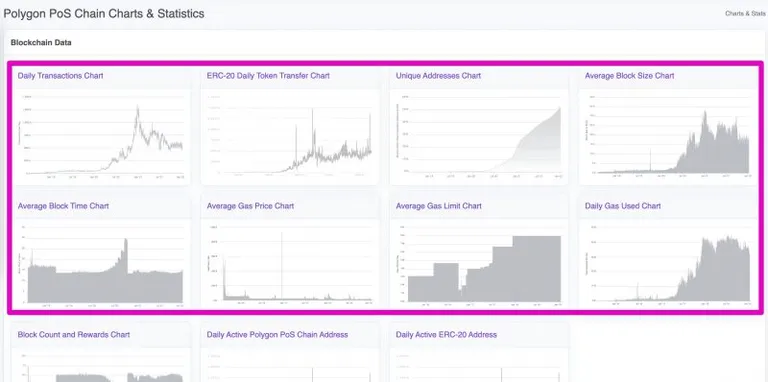Open Block Count and Rewards Chart link
Image resolution: width=768 pixels, height=382 pixels.
coord(73,334)
